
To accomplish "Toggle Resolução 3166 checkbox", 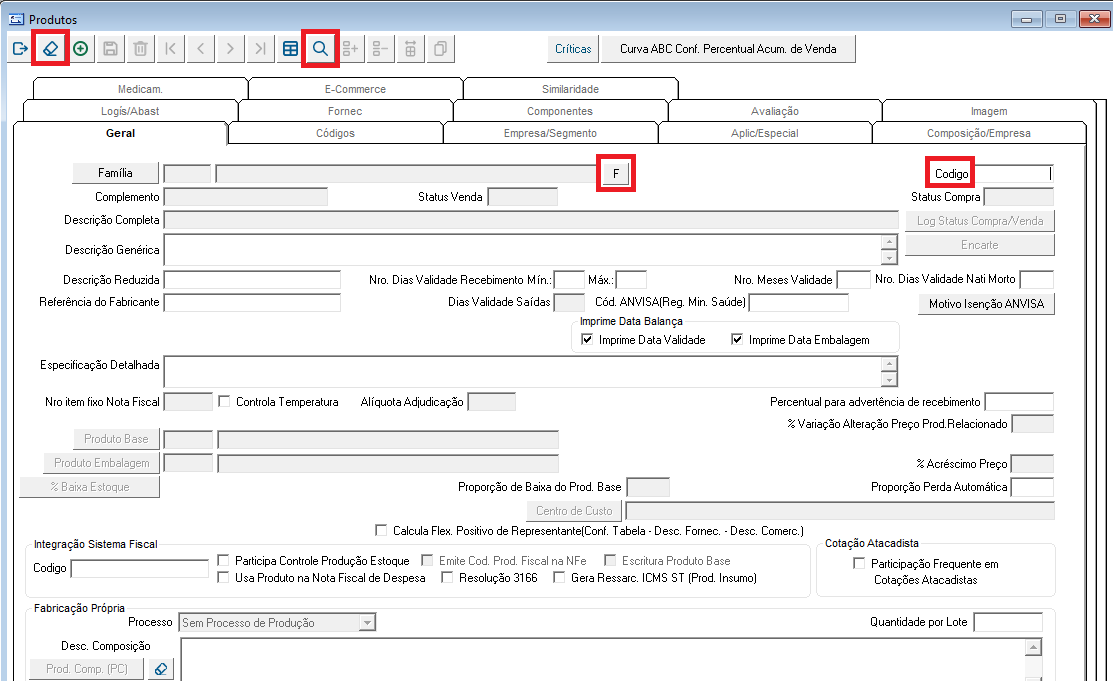I will [x=447, y=577].
